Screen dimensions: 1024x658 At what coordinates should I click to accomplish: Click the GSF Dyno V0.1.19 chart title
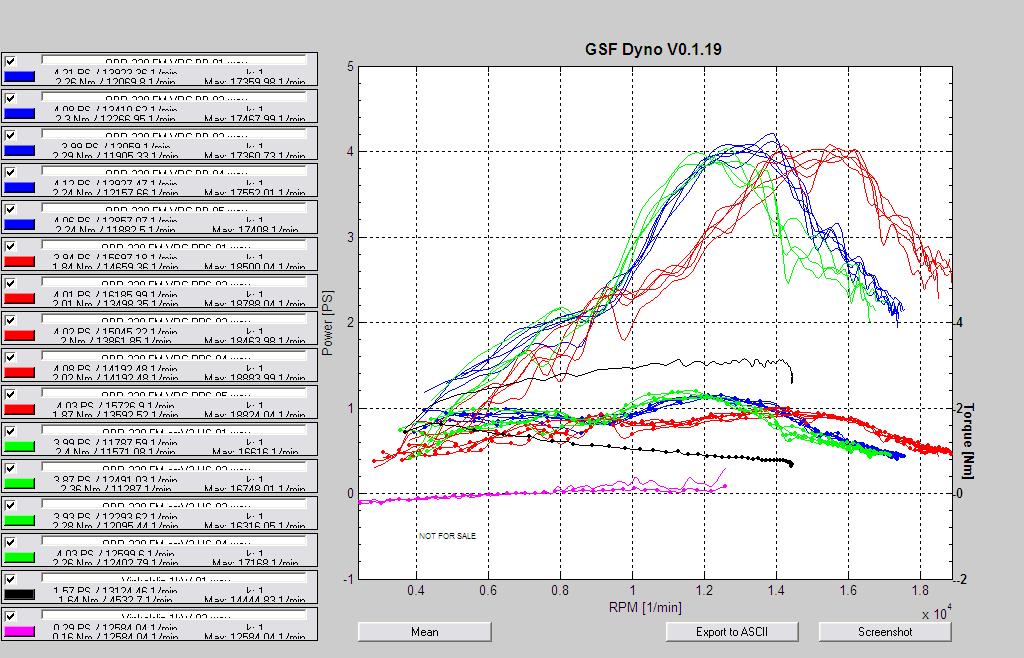point(653,49)
